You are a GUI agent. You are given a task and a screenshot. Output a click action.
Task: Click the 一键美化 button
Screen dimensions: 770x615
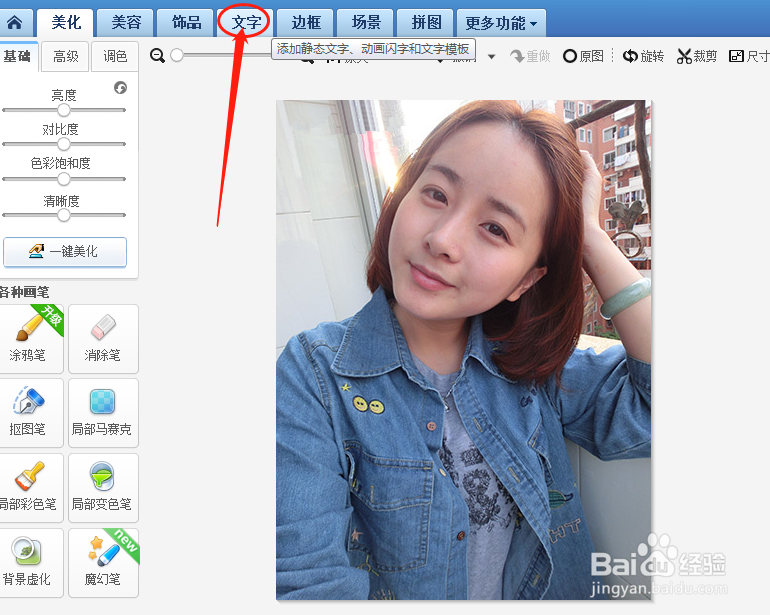pos(65,252)
